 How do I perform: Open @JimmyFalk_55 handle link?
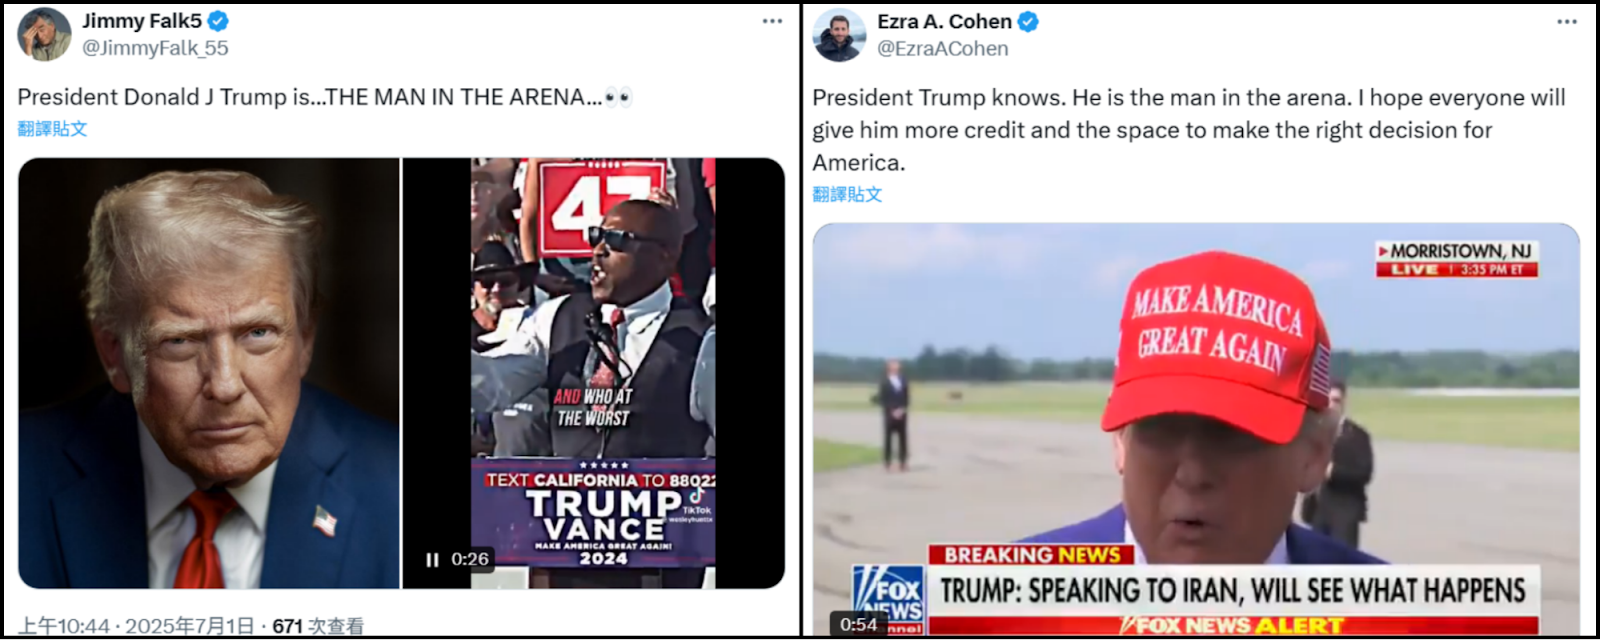[155, 48]
